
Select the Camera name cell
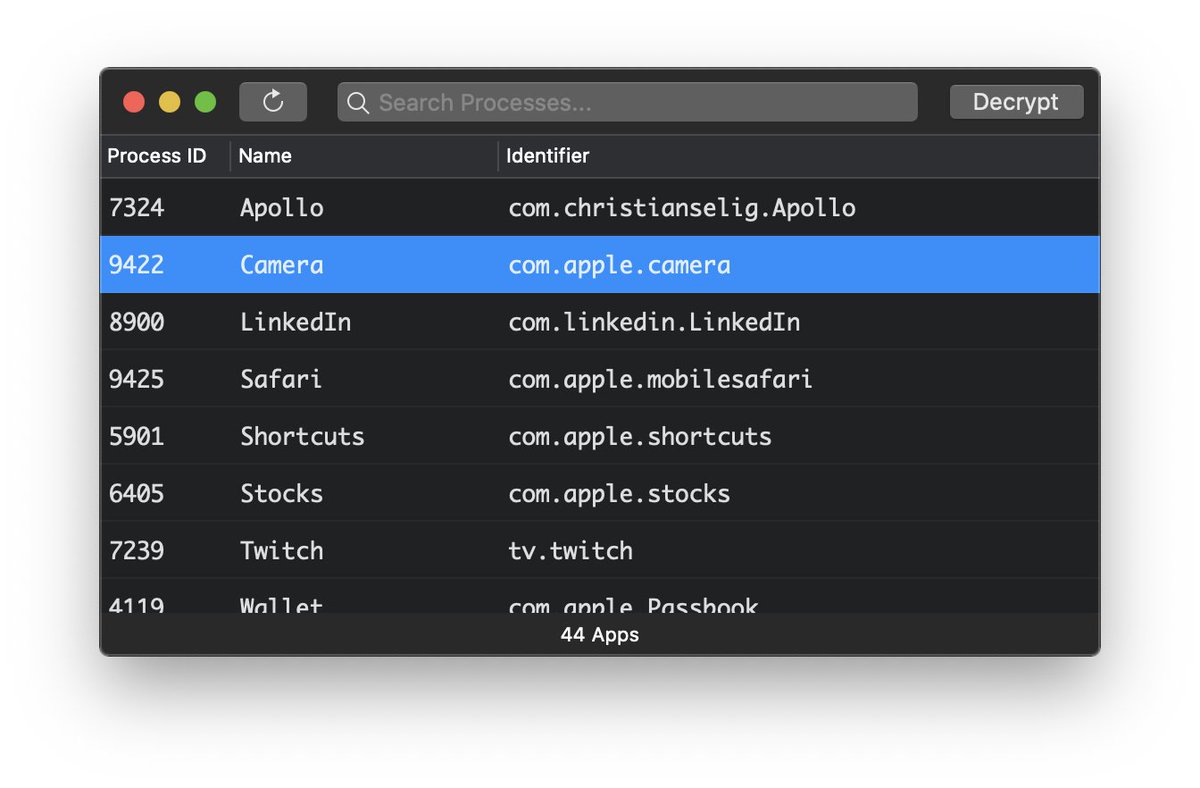point(282,265)
